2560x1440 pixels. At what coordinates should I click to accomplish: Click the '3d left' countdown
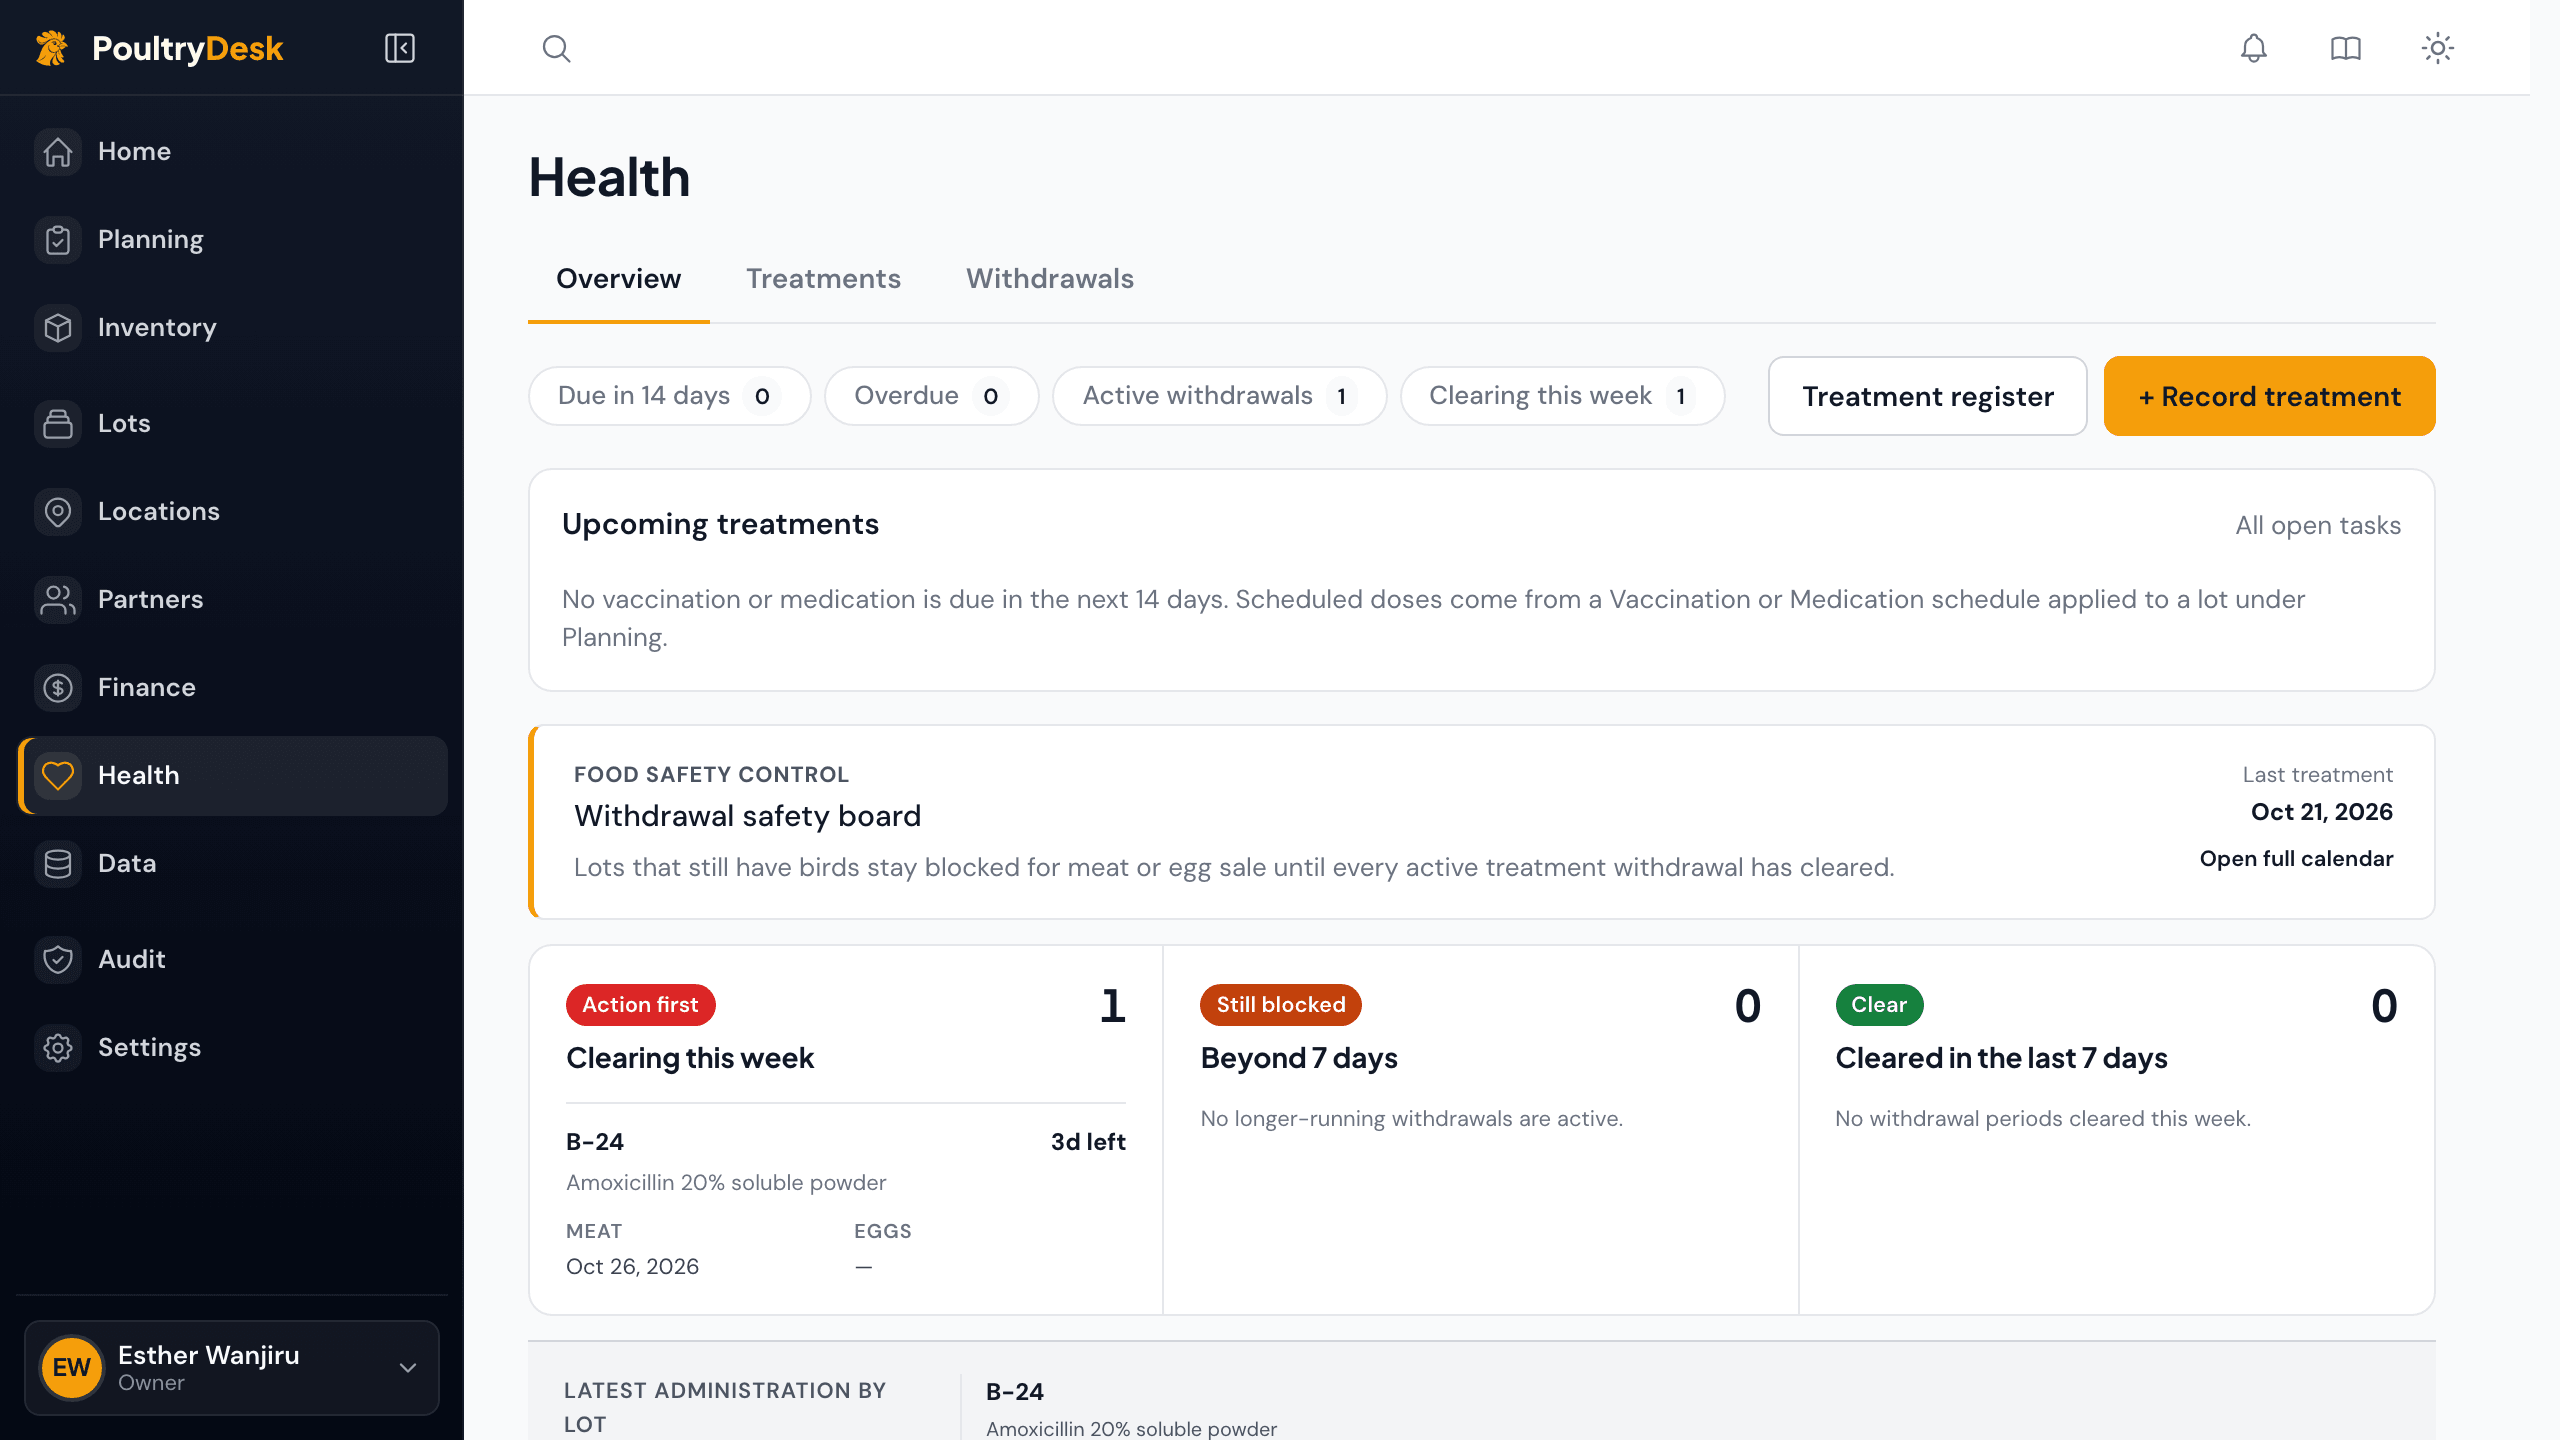pyautogui.click(x=1088, y=1142)
